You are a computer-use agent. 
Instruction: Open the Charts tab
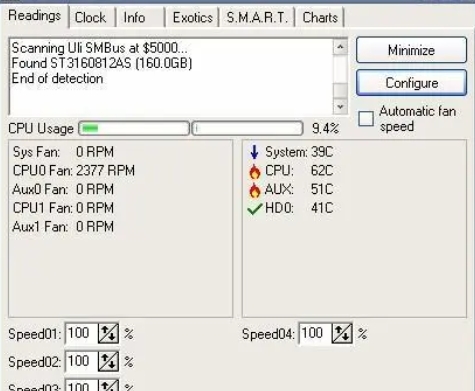click(x=320, y=17)
